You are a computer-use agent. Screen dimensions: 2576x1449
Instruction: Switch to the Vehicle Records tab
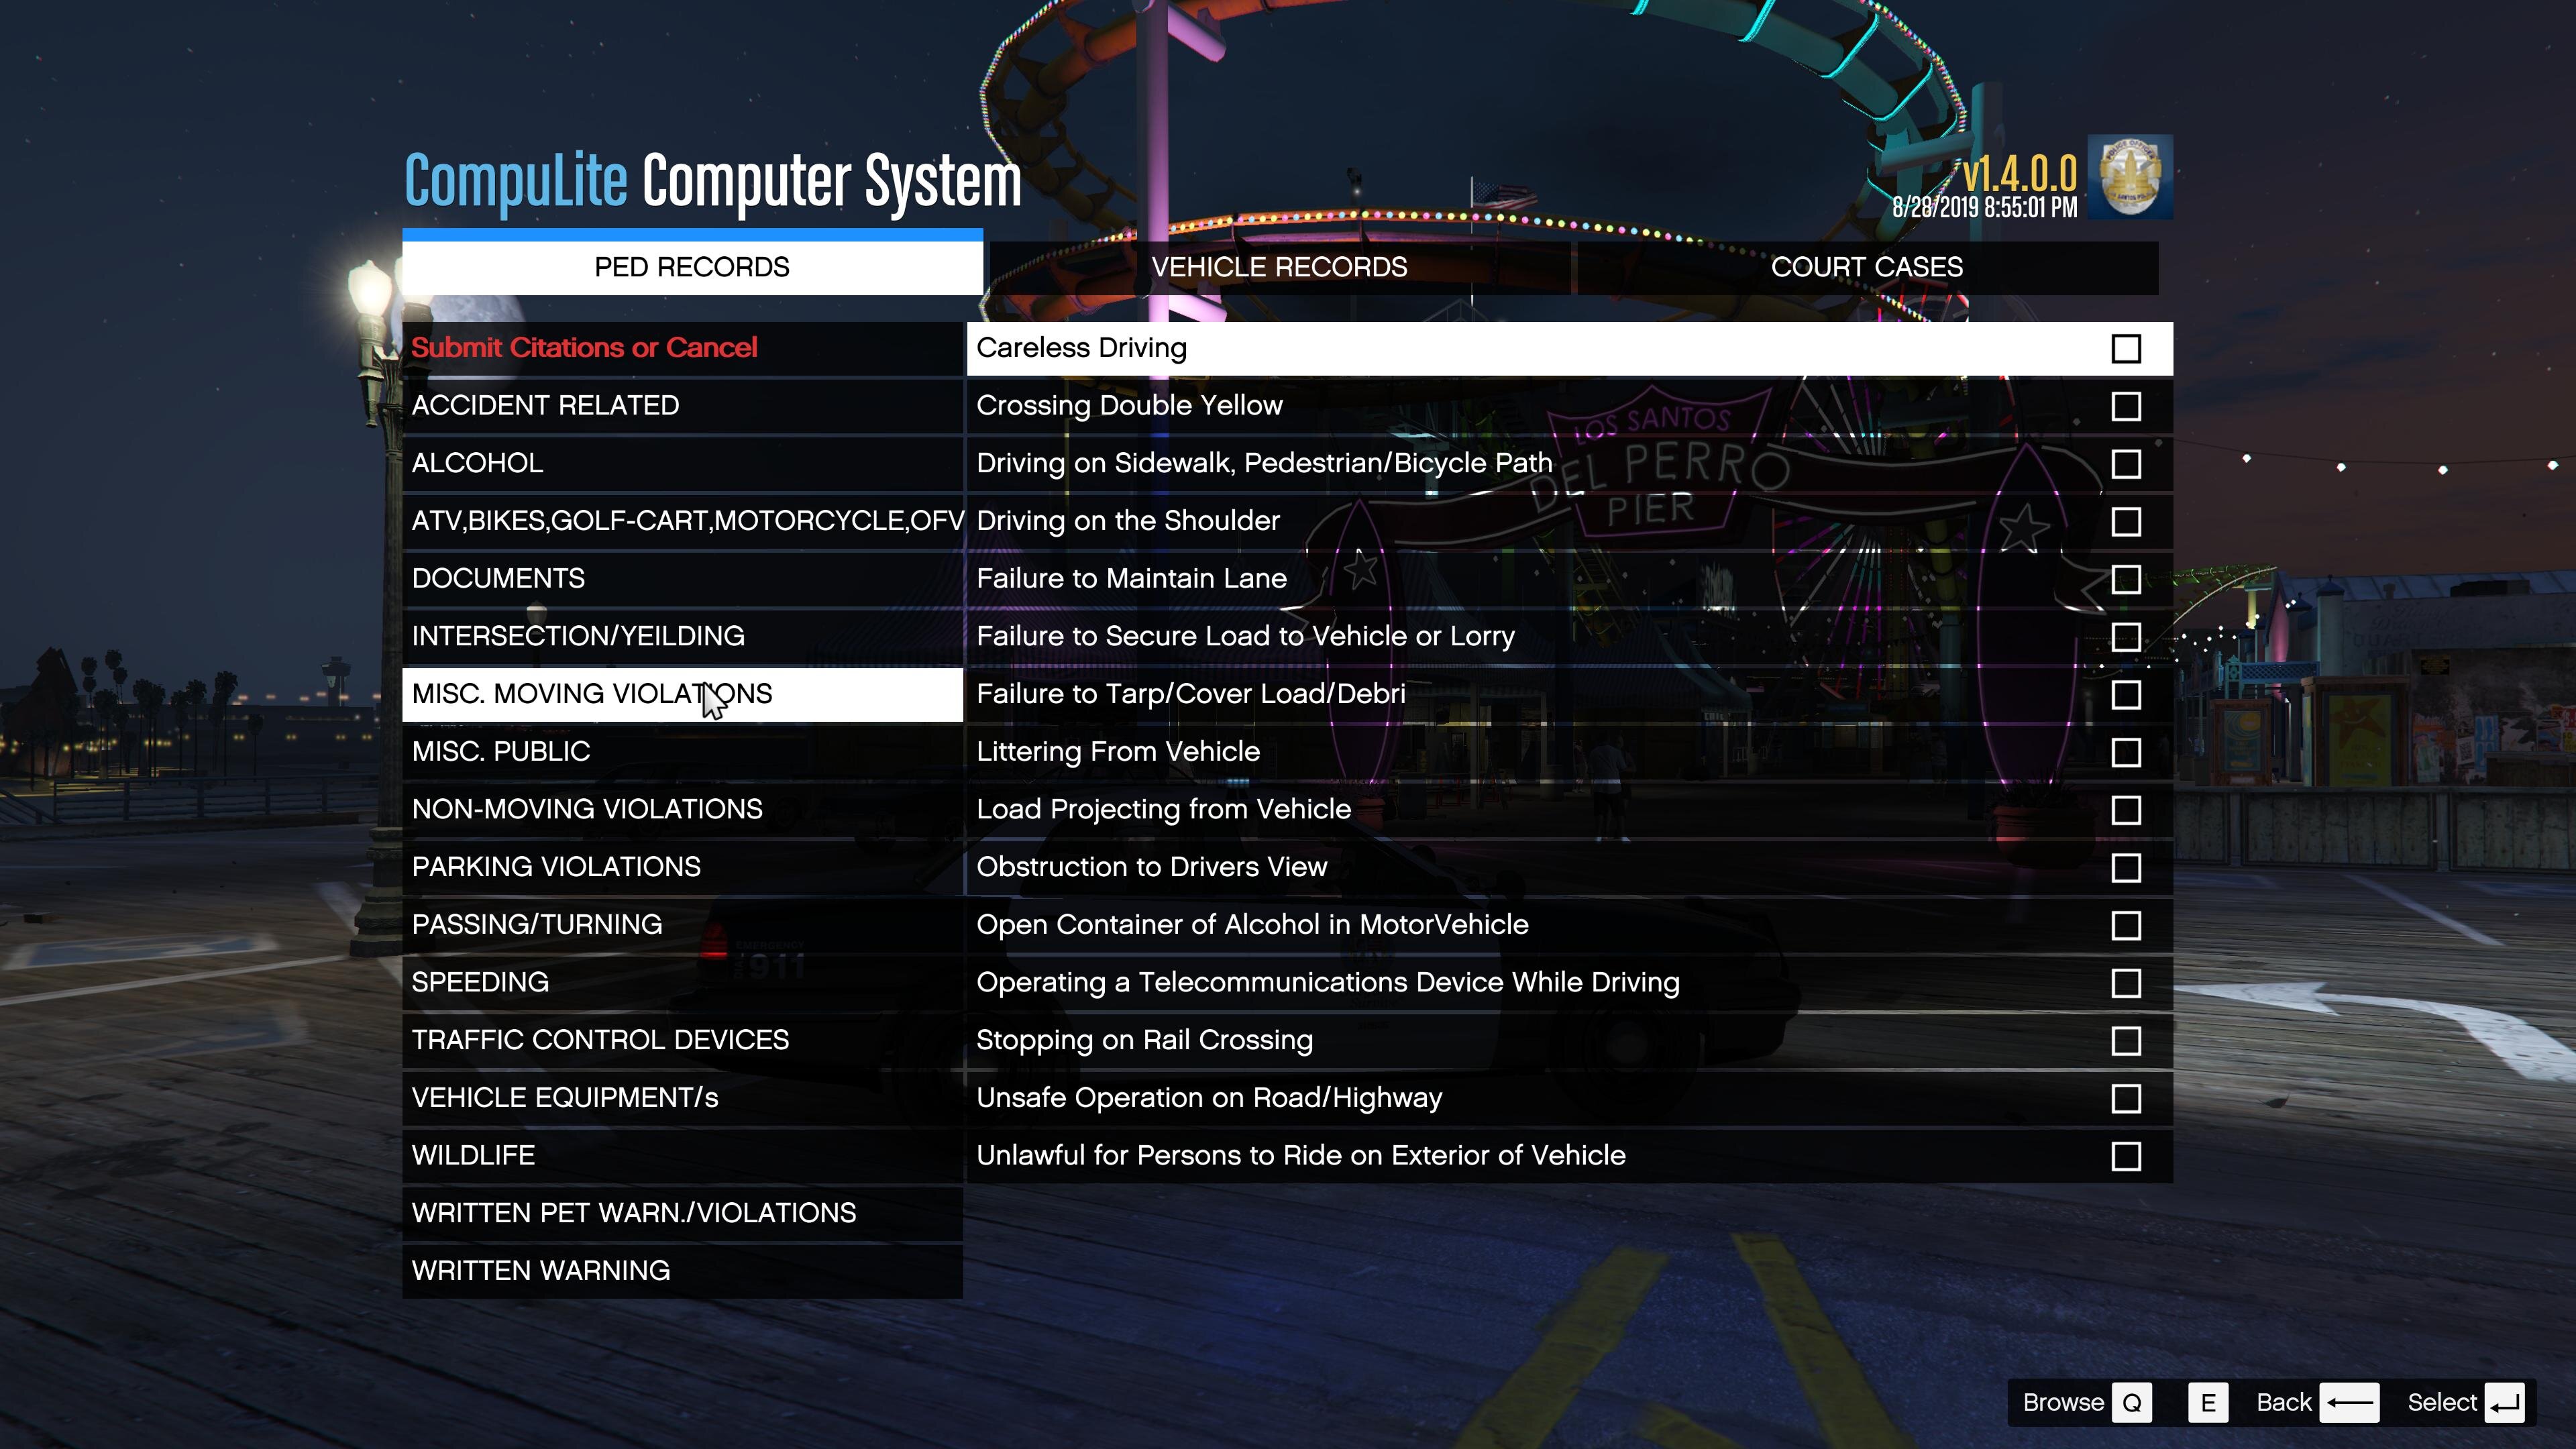1278,267
